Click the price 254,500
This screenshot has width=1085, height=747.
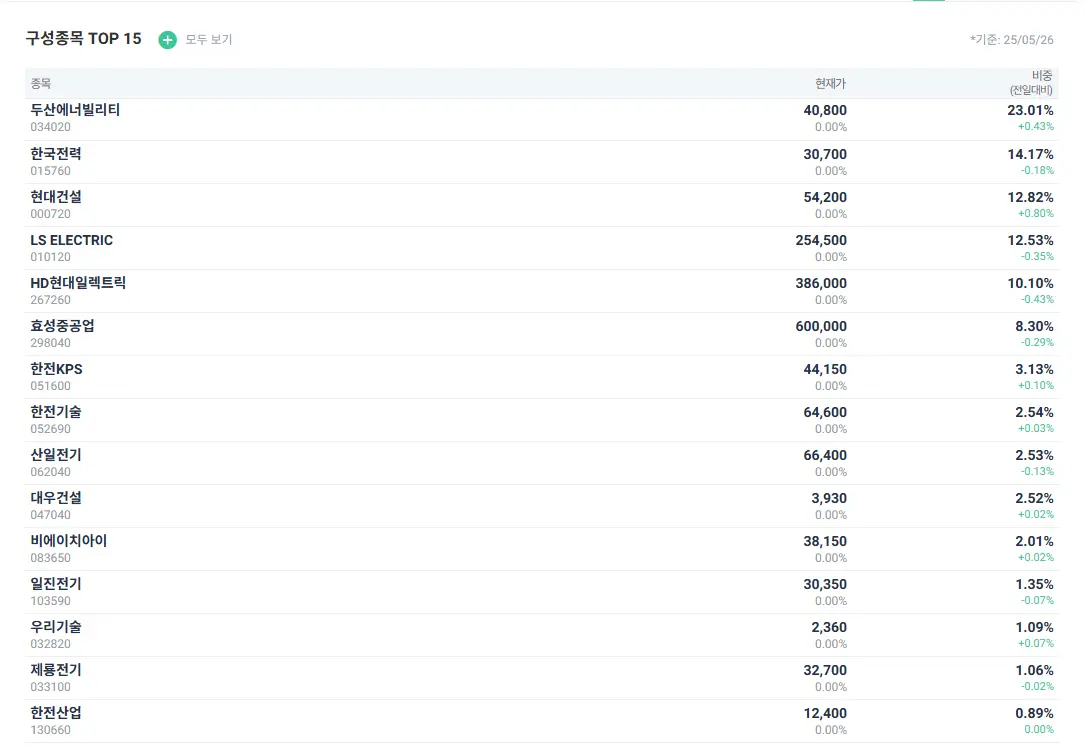(x=821, y=240)
